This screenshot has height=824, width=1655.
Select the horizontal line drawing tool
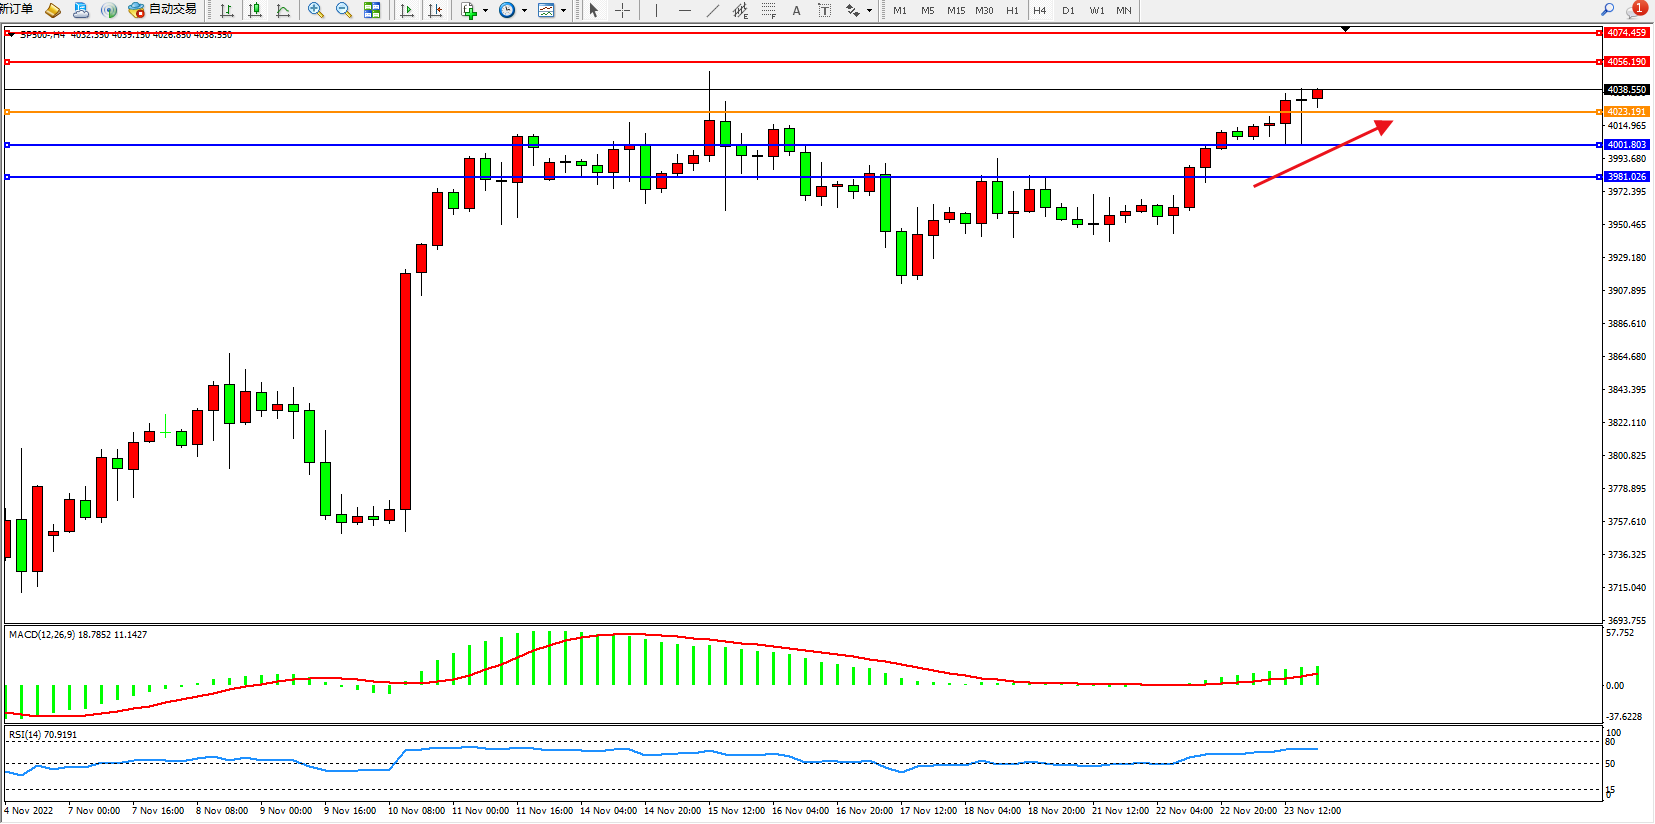pyautogui.click(x=684, y=10)
